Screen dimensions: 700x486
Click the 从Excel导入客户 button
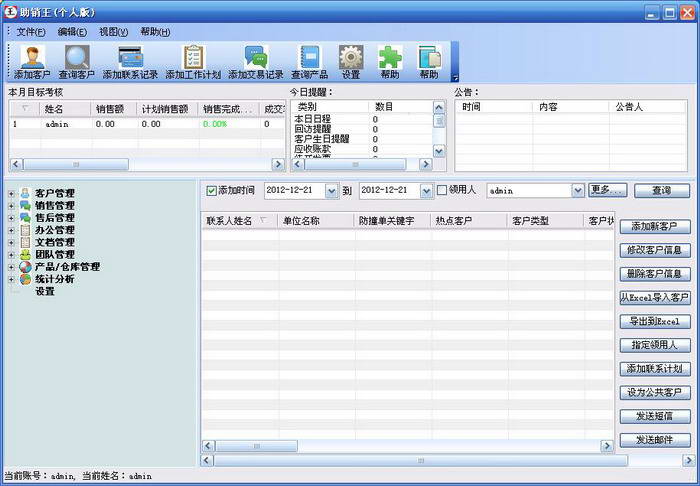[x=655, y=298]
